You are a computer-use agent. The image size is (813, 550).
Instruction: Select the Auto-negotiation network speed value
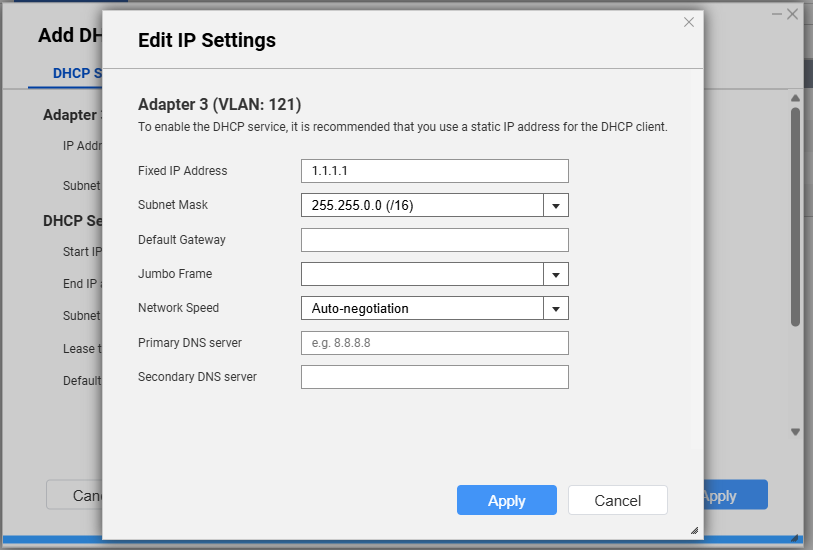[421, 309]
